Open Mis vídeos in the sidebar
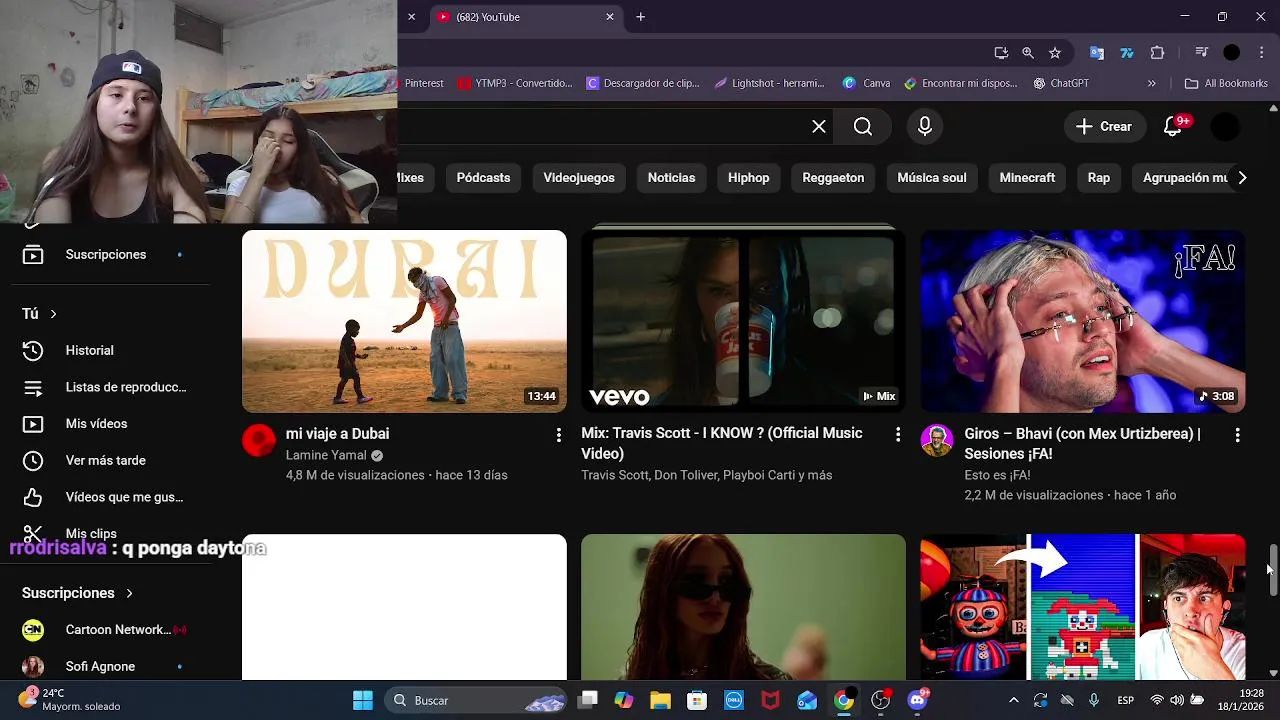 click(103, 424)
